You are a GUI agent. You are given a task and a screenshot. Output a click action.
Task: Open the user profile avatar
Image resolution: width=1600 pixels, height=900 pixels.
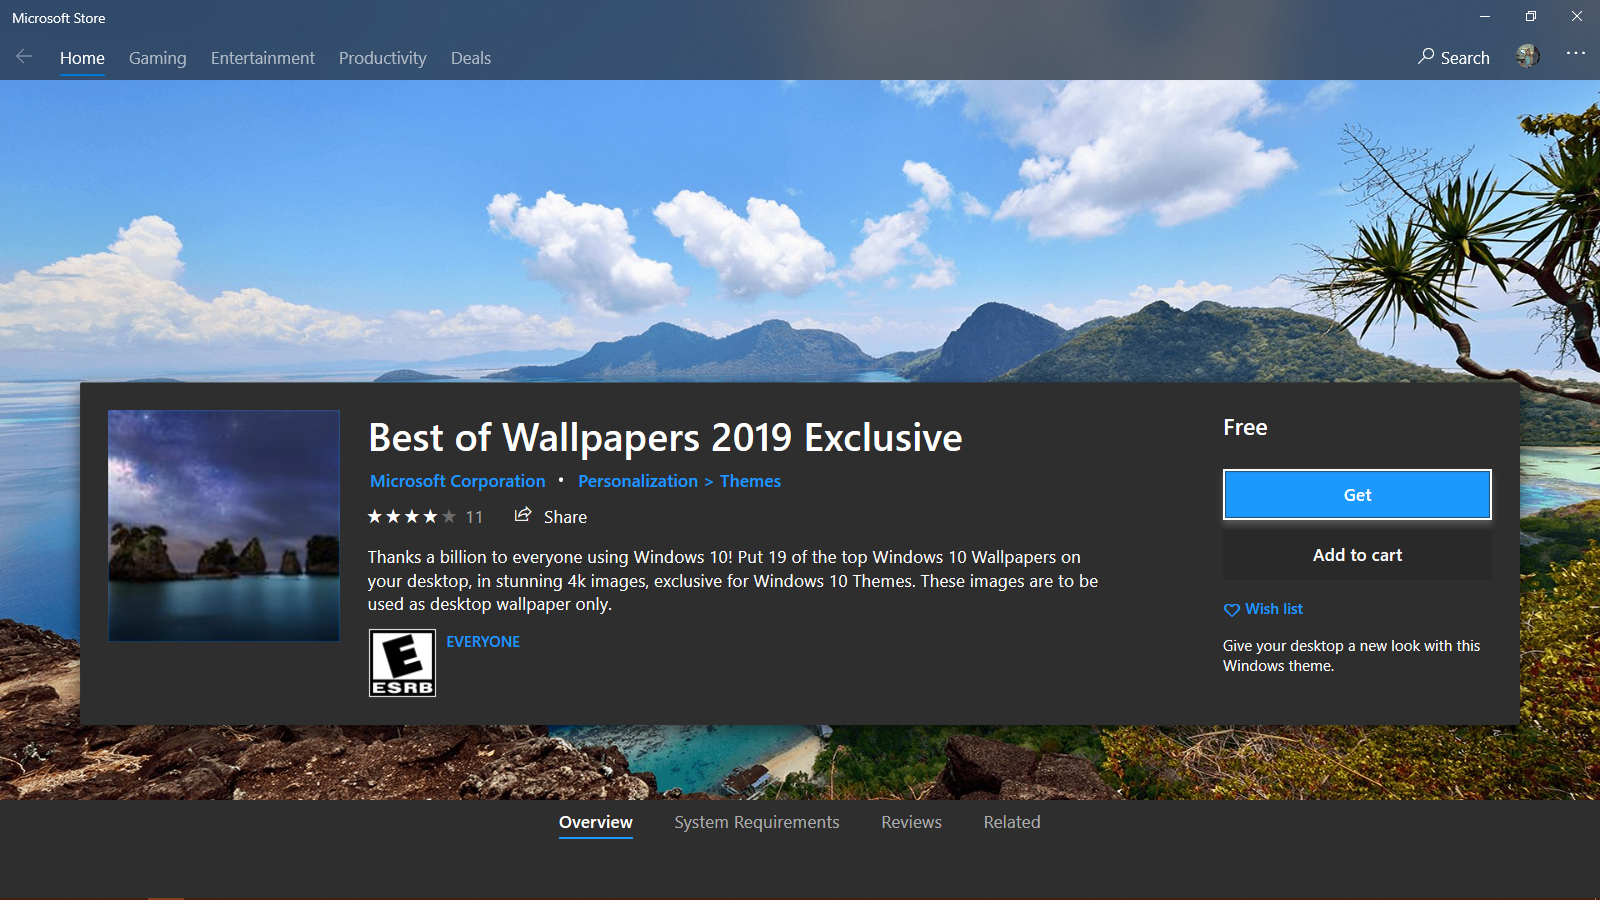tap(1527, 56)
